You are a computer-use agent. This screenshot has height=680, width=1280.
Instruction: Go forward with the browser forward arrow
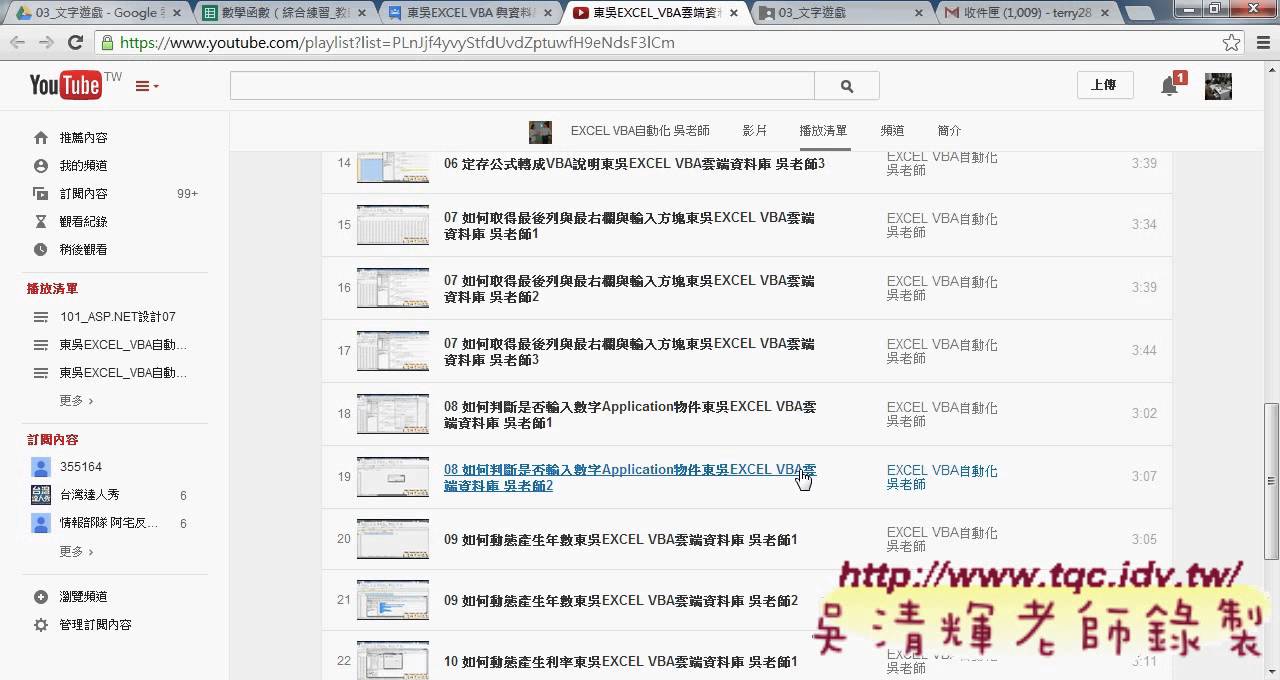tap(46, 43)
